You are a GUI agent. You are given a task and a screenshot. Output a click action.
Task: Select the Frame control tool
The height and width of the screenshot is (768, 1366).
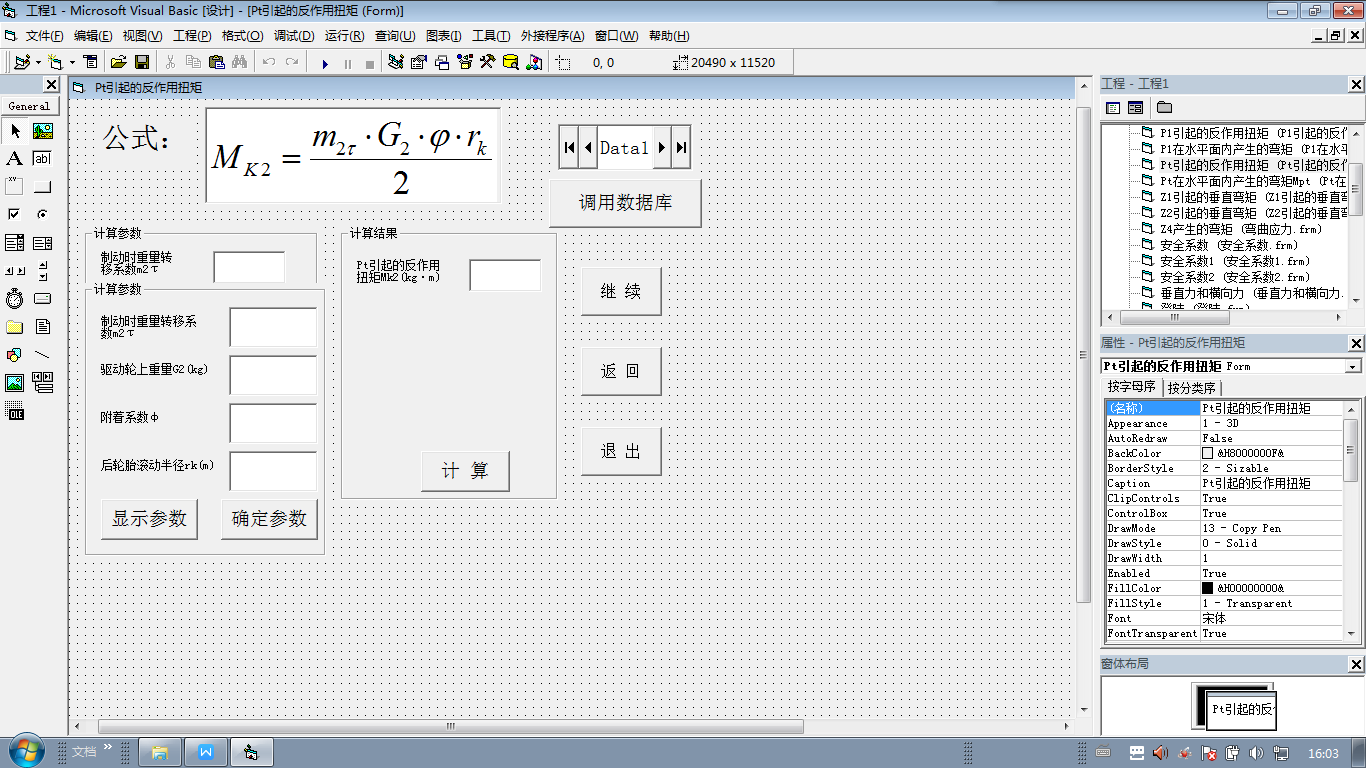click(15, 187)
